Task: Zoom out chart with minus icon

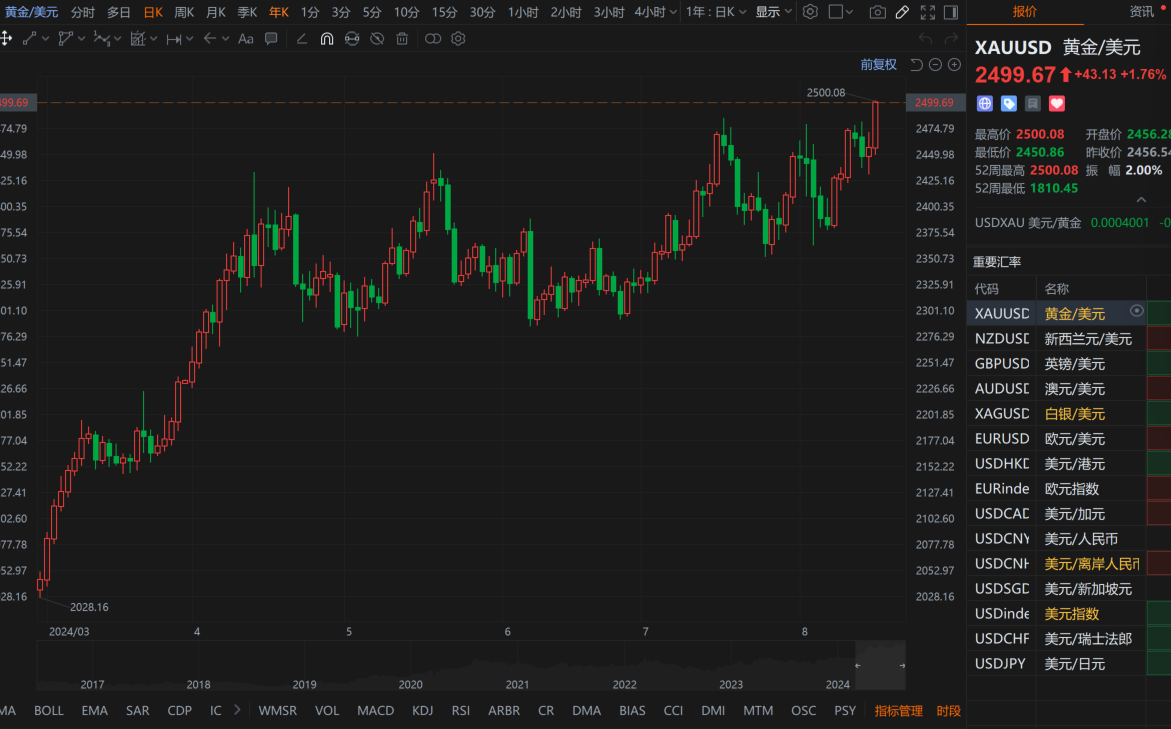Action: 935,65
